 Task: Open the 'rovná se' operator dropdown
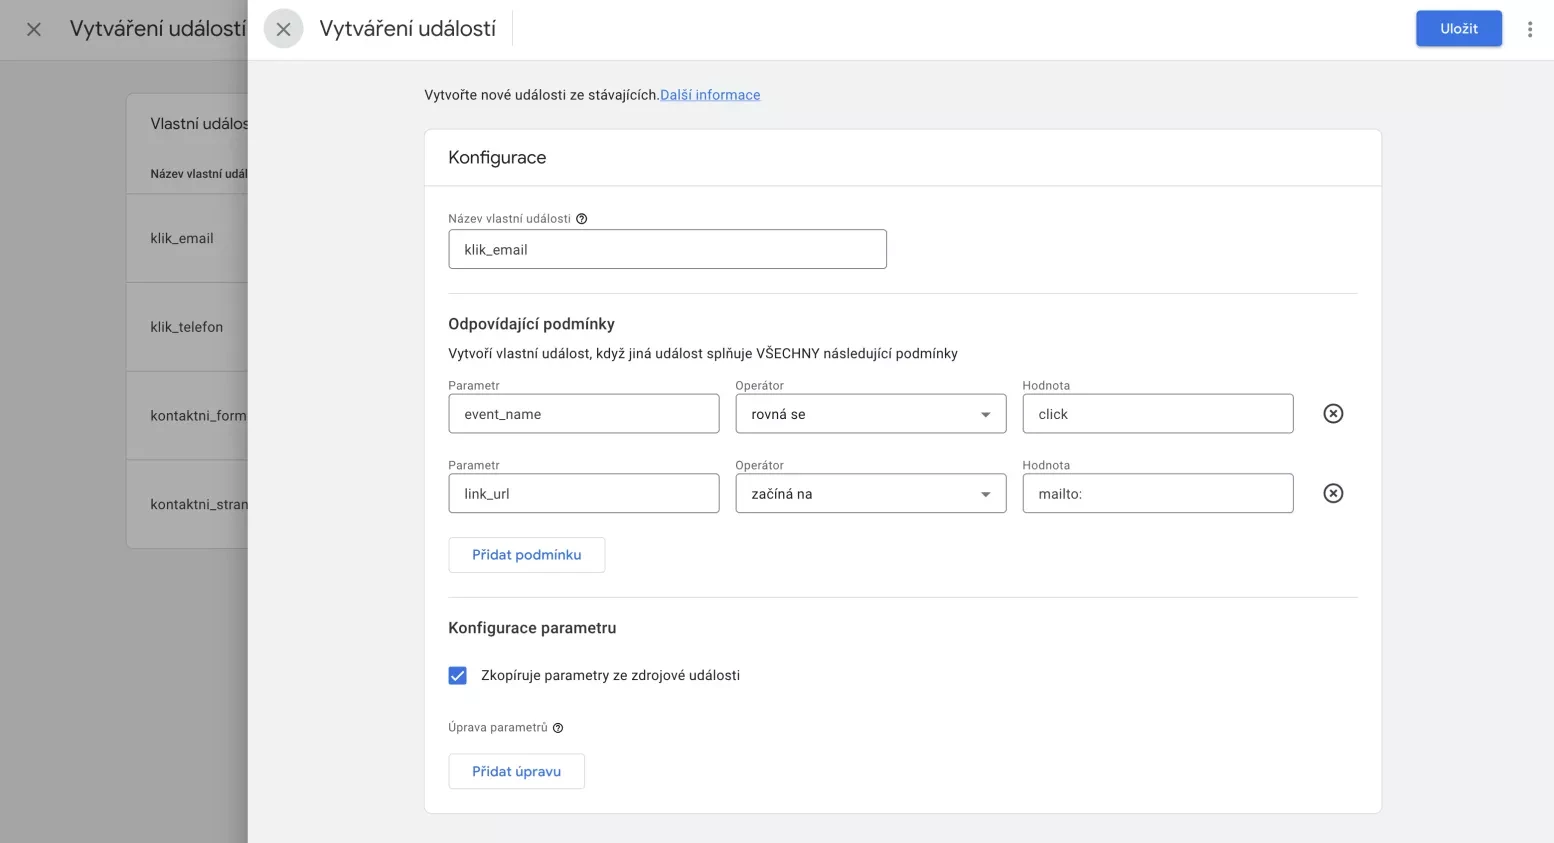(x=871, y=414)
